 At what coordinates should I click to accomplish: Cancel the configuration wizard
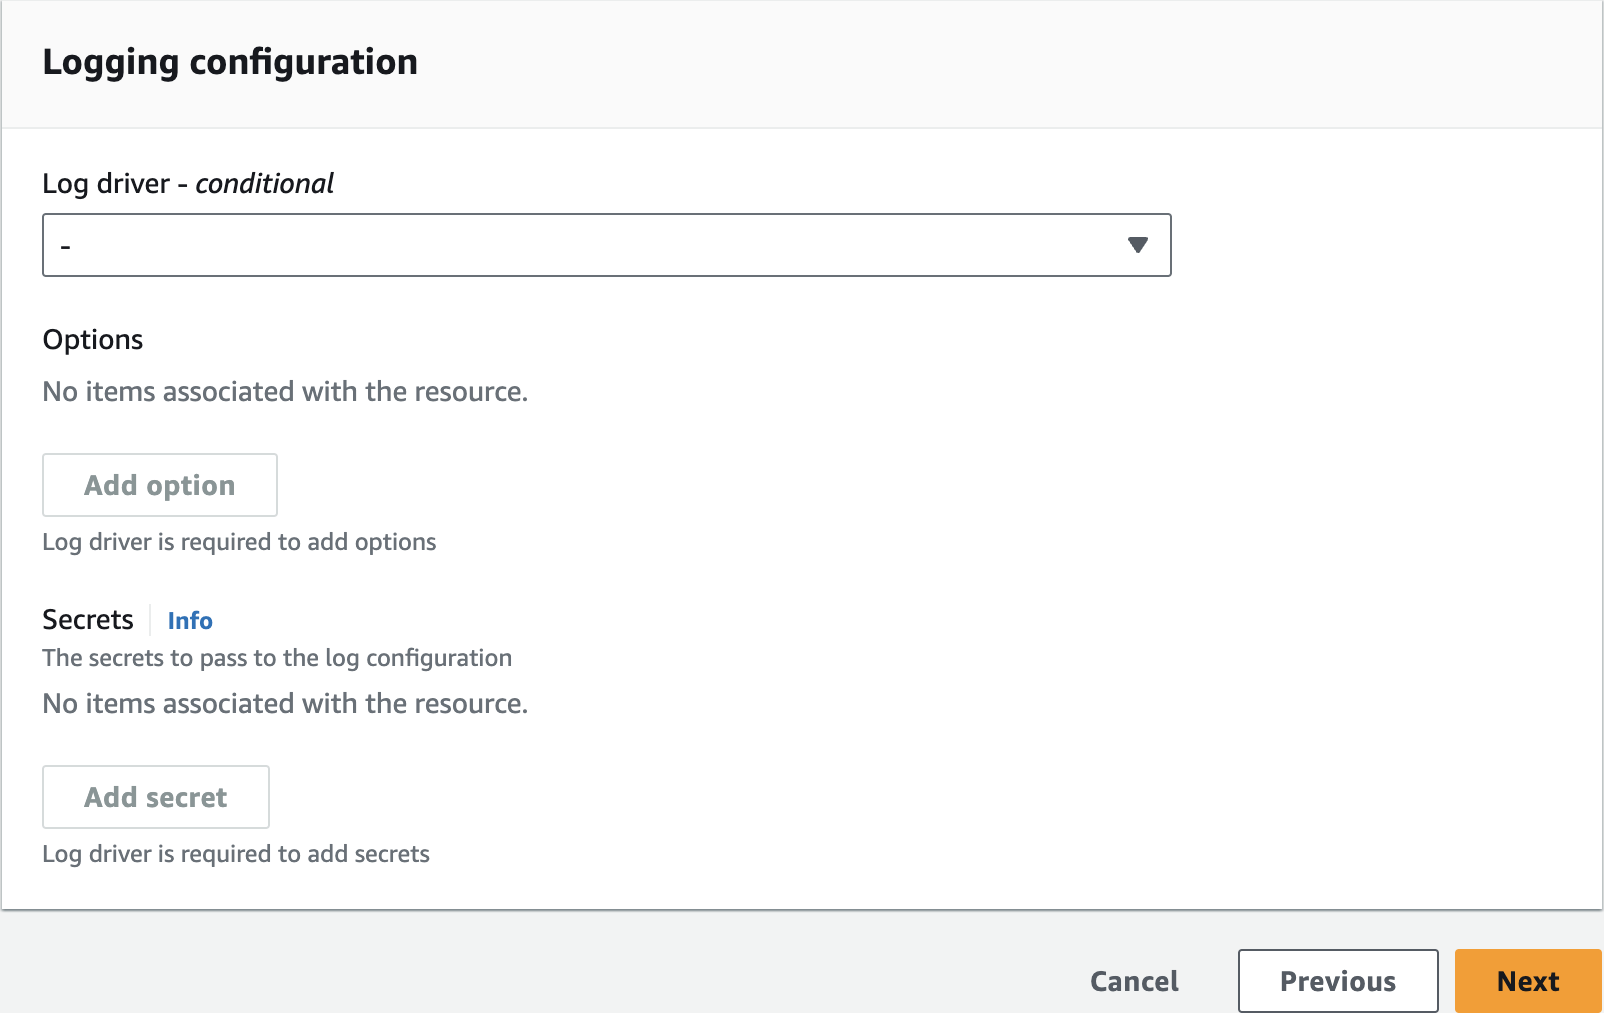1134,981
